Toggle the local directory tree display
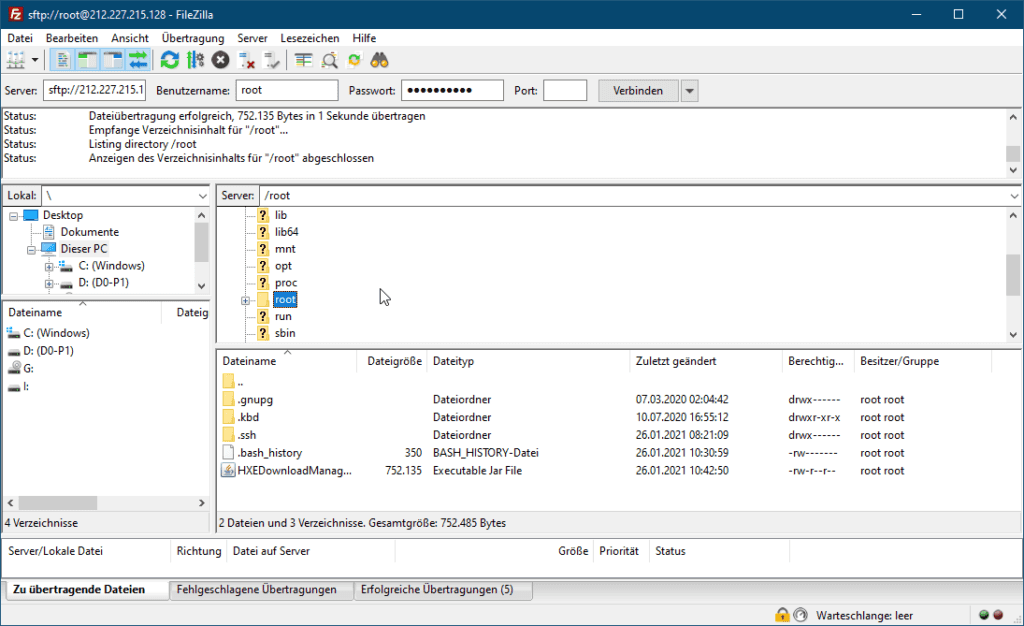Screen dimensions: 1024x626 coord(88,61)
